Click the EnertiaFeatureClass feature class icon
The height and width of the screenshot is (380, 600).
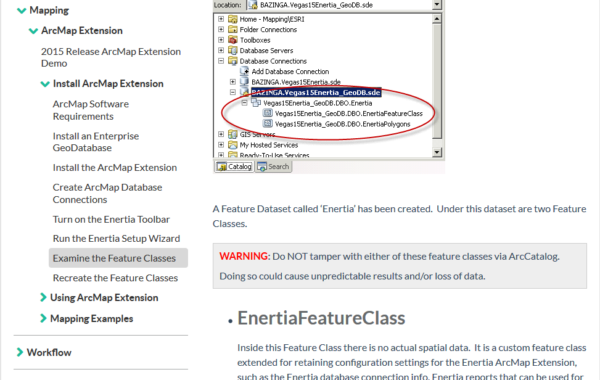point(268,113)
